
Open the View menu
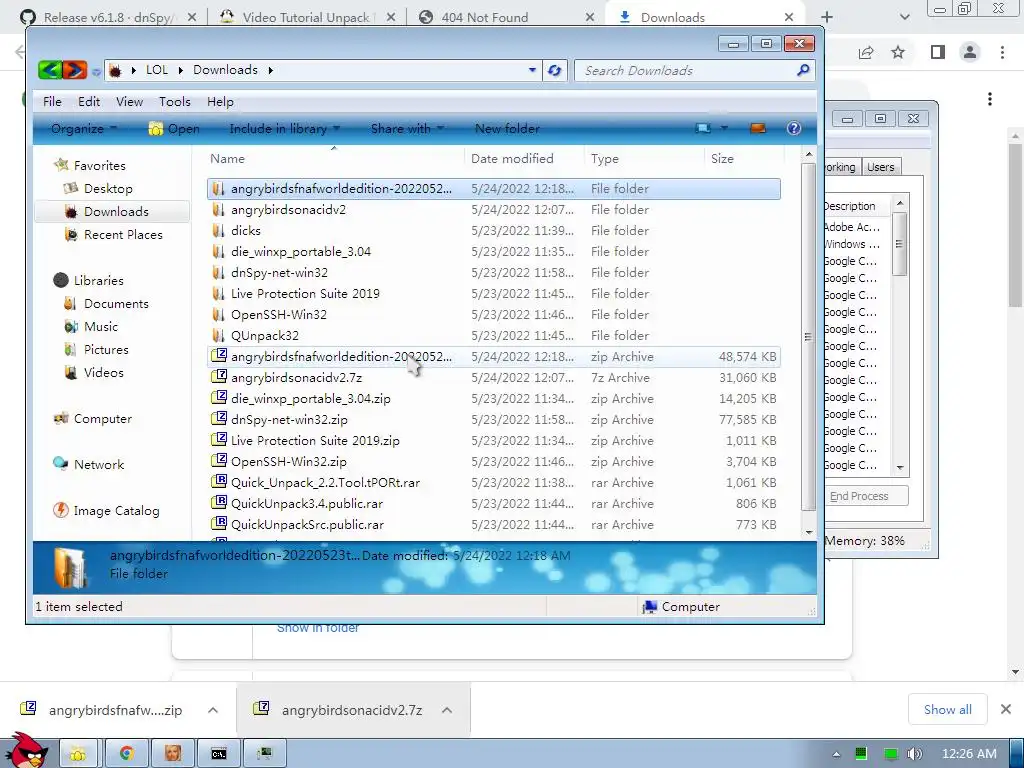point(129,102)
